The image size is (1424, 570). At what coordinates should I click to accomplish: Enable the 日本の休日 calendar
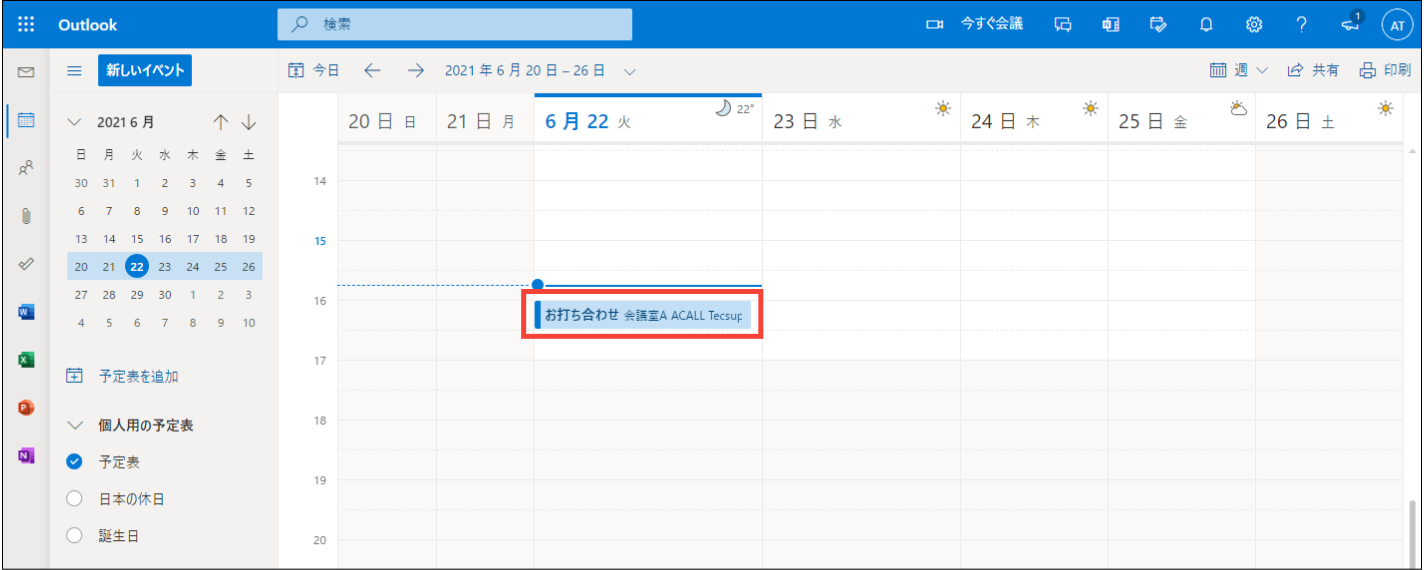point(73,499)
